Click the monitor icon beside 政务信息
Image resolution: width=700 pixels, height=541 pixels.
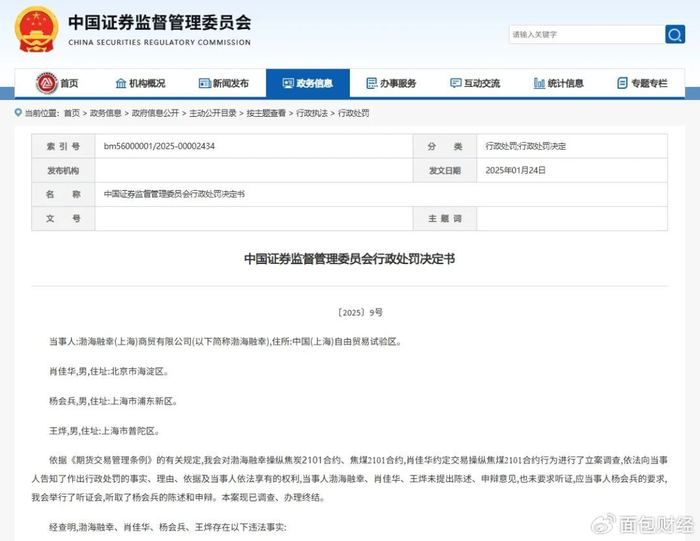click(x=288, y=83)
